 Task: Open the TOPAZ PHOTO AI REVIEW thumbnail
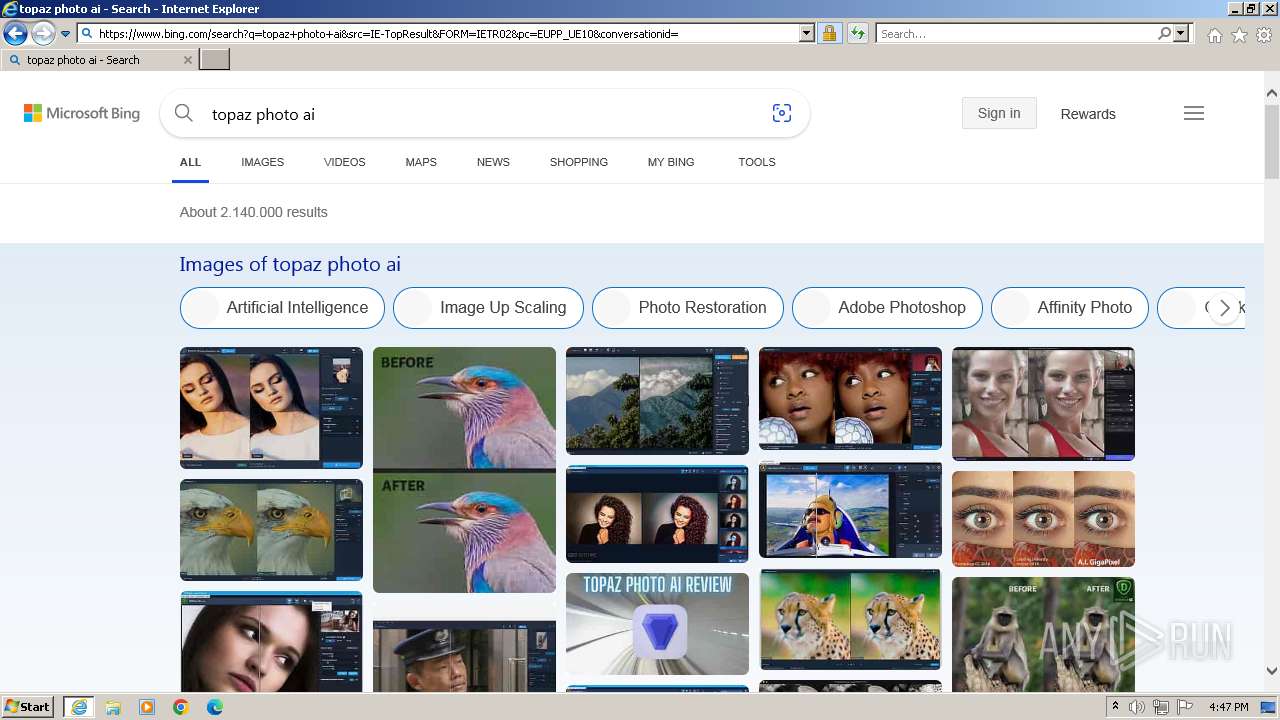point(657,624)
